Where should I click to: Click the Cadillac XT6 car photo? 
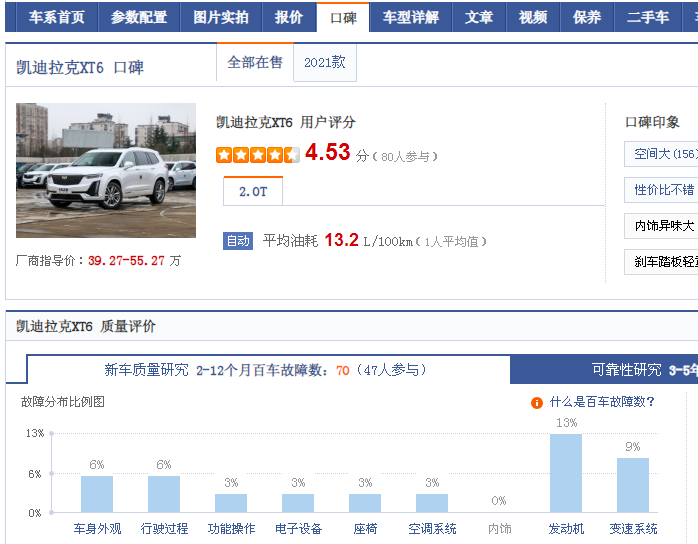[92, 171]
